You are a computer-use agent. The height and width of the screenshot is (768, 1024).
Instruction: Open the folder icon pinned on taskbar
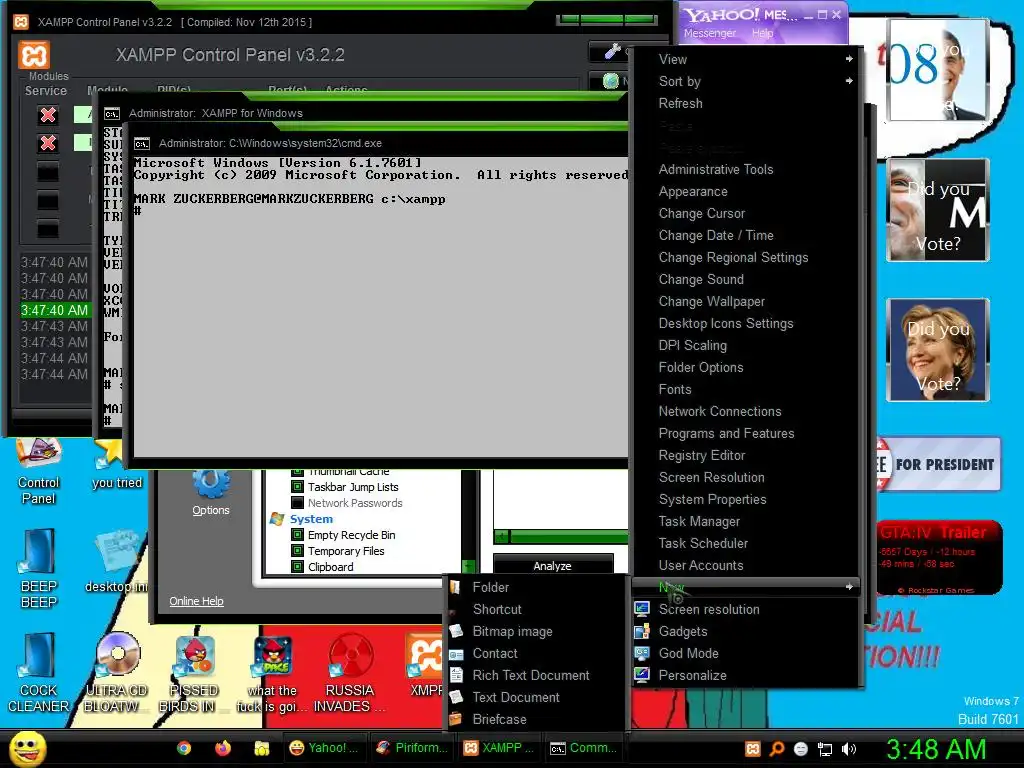[262, 748]
